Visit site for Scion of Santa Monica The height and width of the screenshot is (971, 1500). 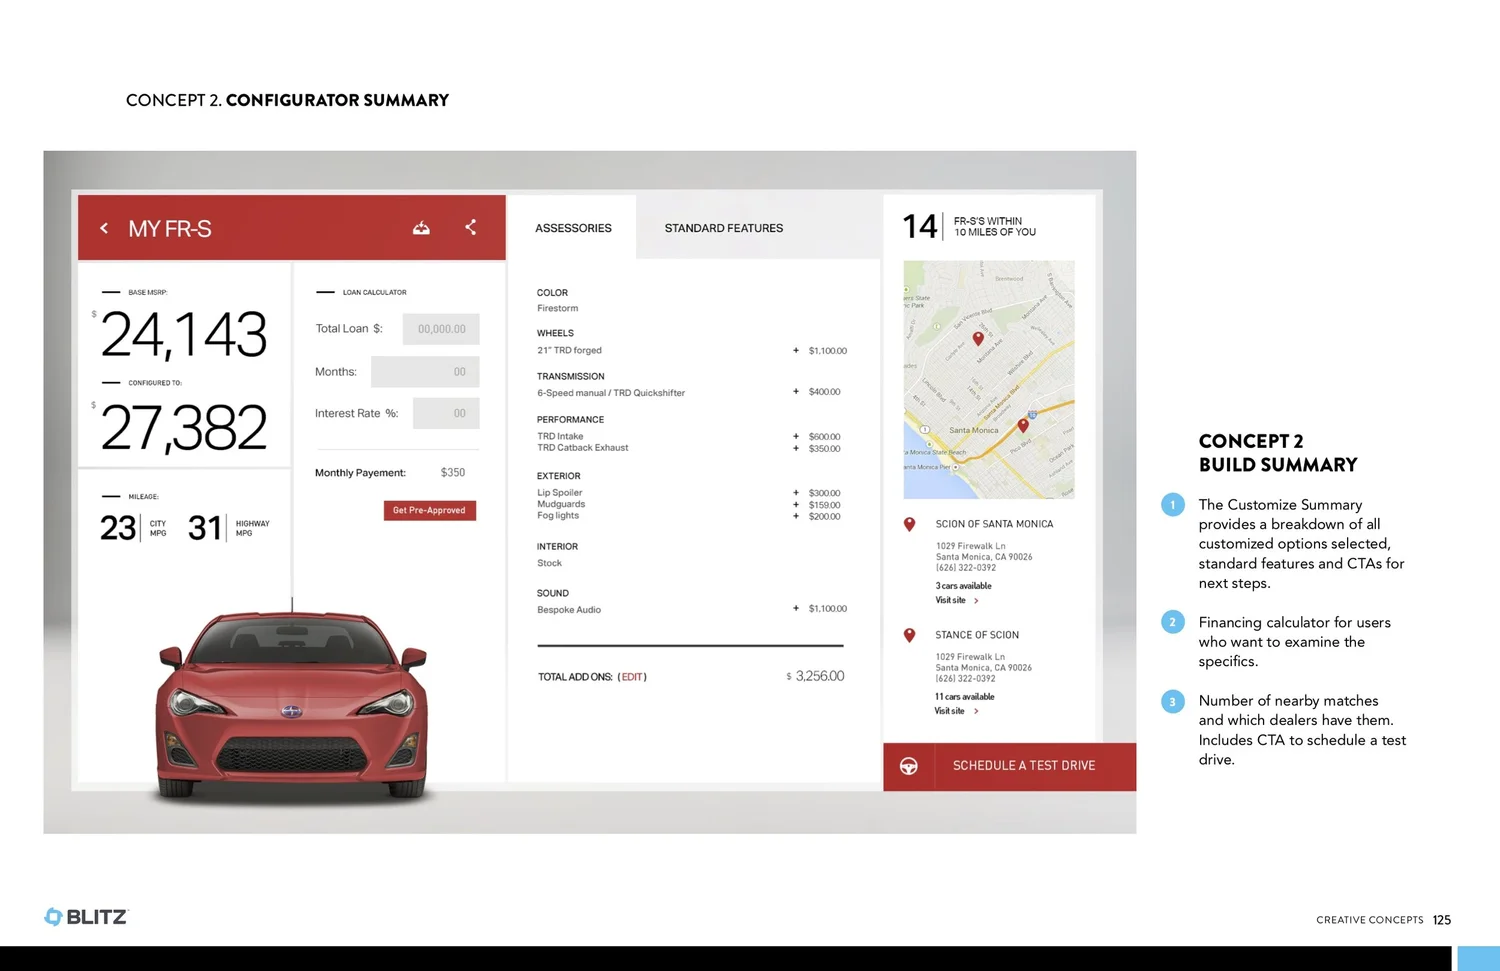957,600
